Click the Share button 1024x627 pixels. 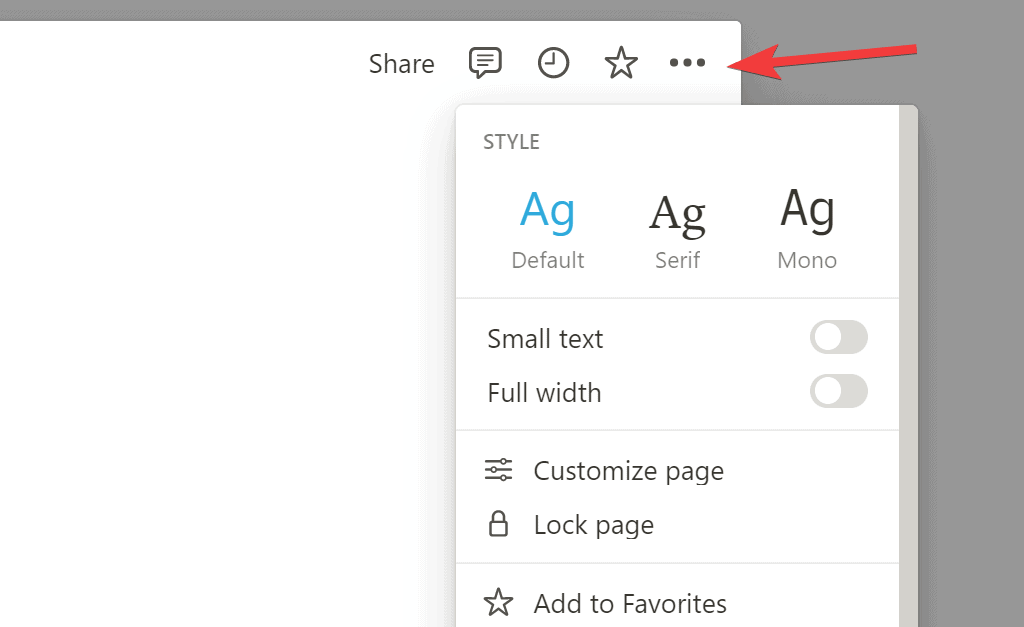coord(401,64)
